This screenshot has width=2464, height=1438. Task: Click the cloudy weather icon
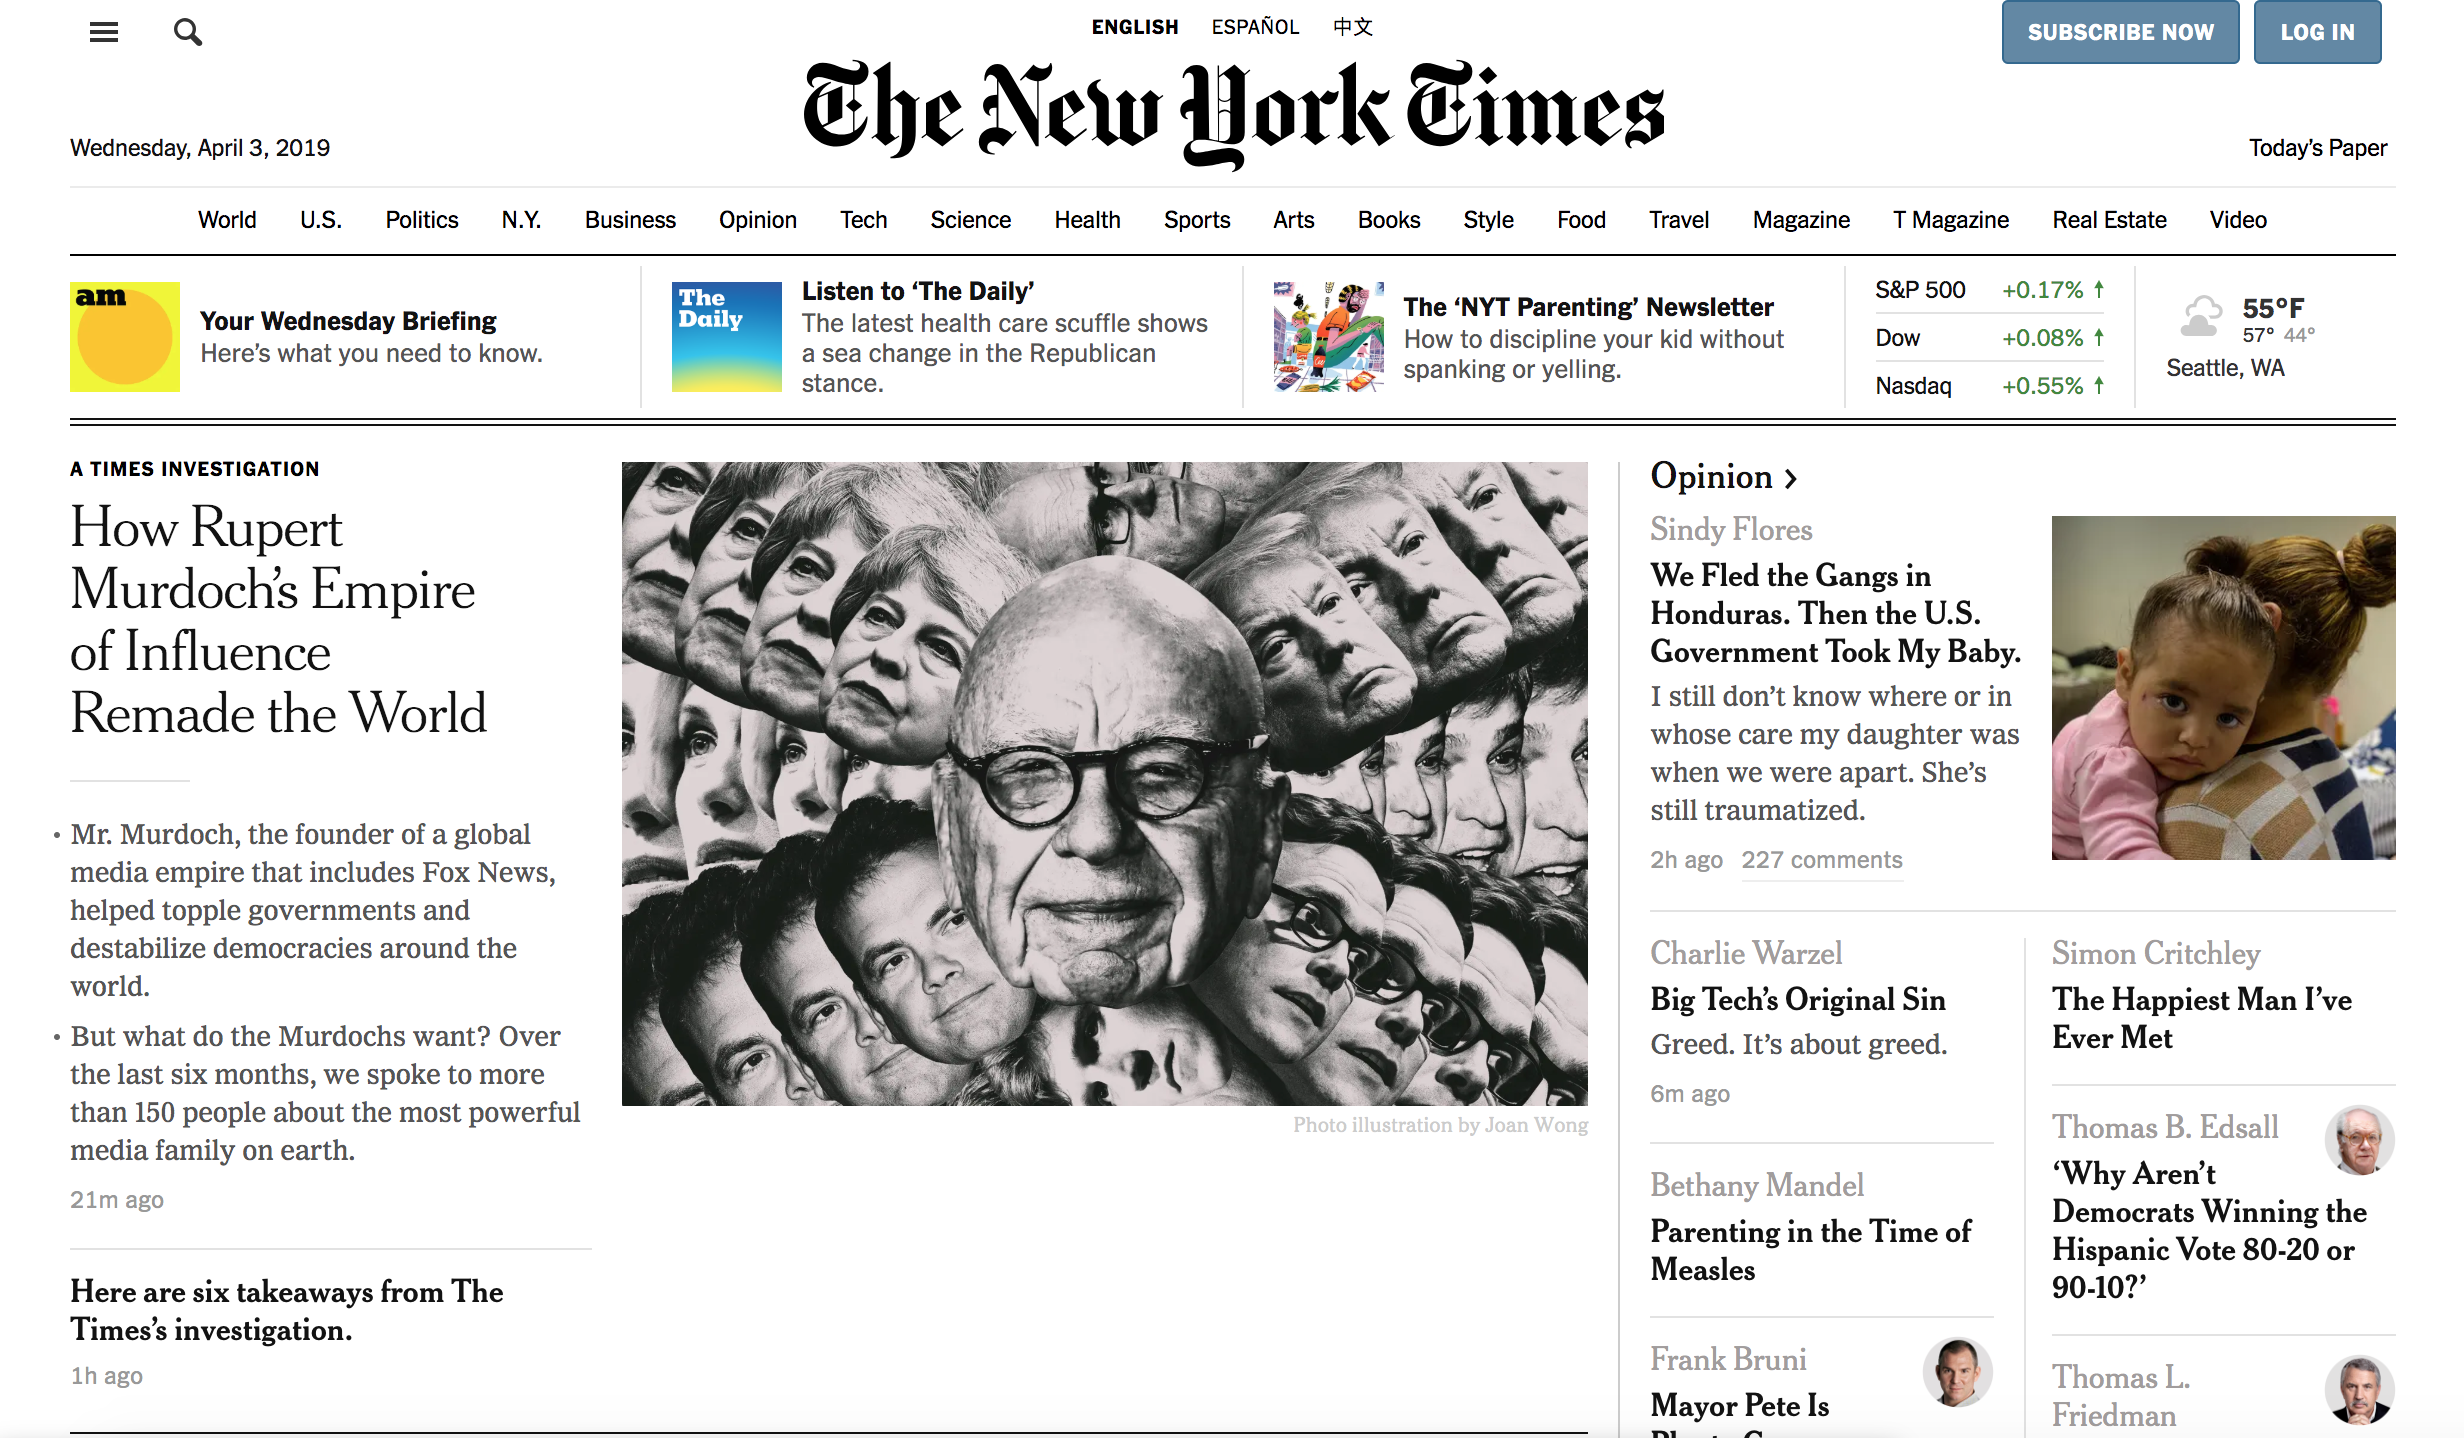click(x=2200, y=317)
